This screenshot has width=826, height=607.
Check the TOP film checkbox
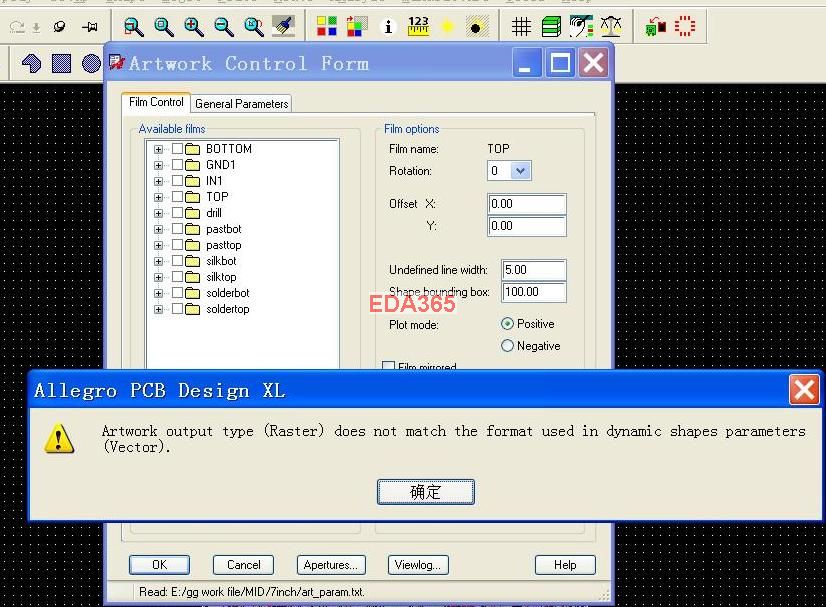coord(178,197)
